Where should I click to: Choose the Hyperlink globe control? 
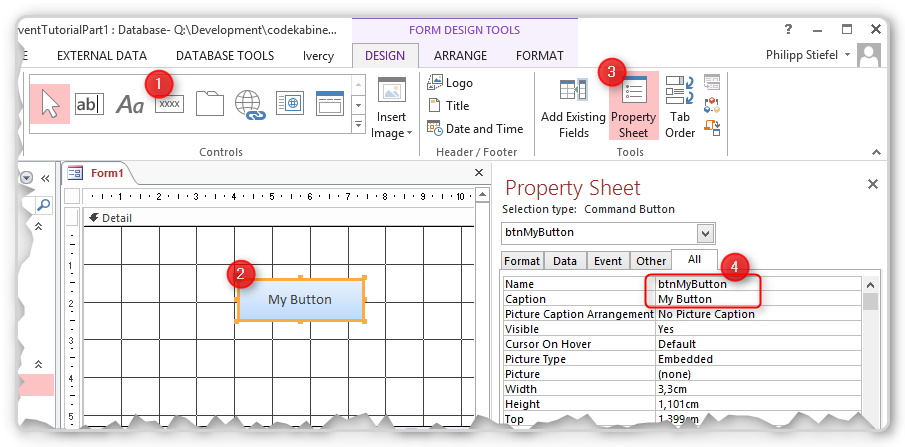pyautogui.click(x=249, y=103)
